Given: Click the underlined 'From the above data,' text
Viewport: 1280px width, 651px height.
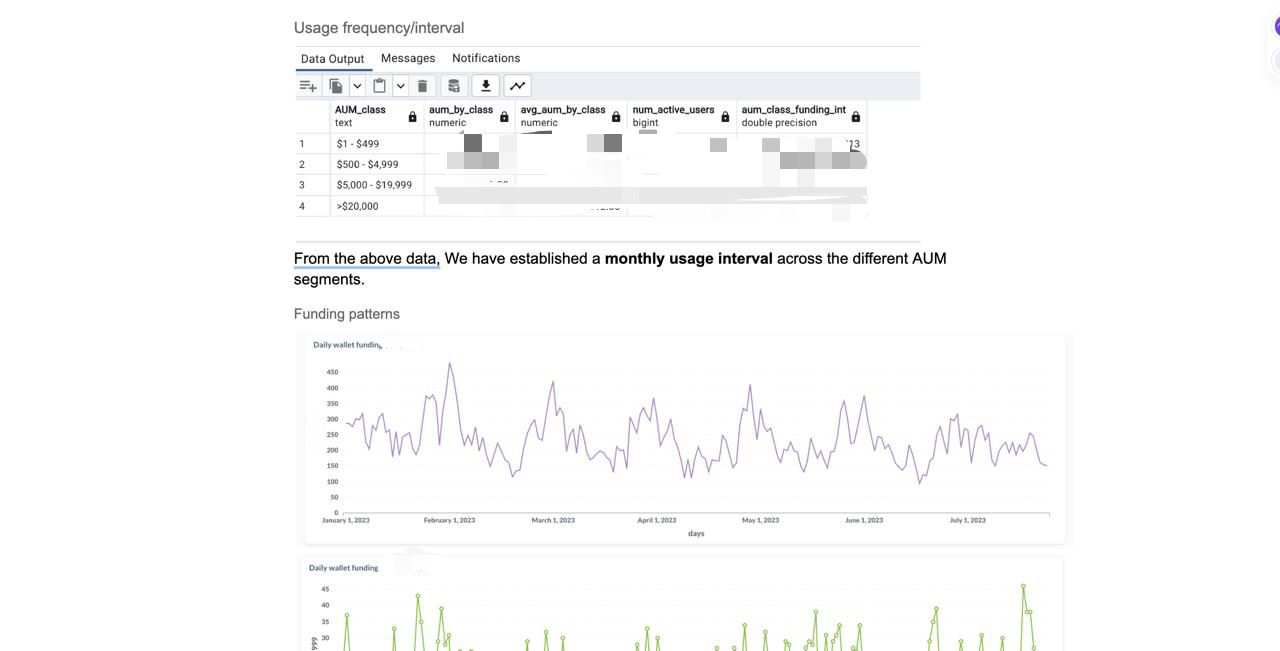Looking at the screenshot, I should [367, 259].
